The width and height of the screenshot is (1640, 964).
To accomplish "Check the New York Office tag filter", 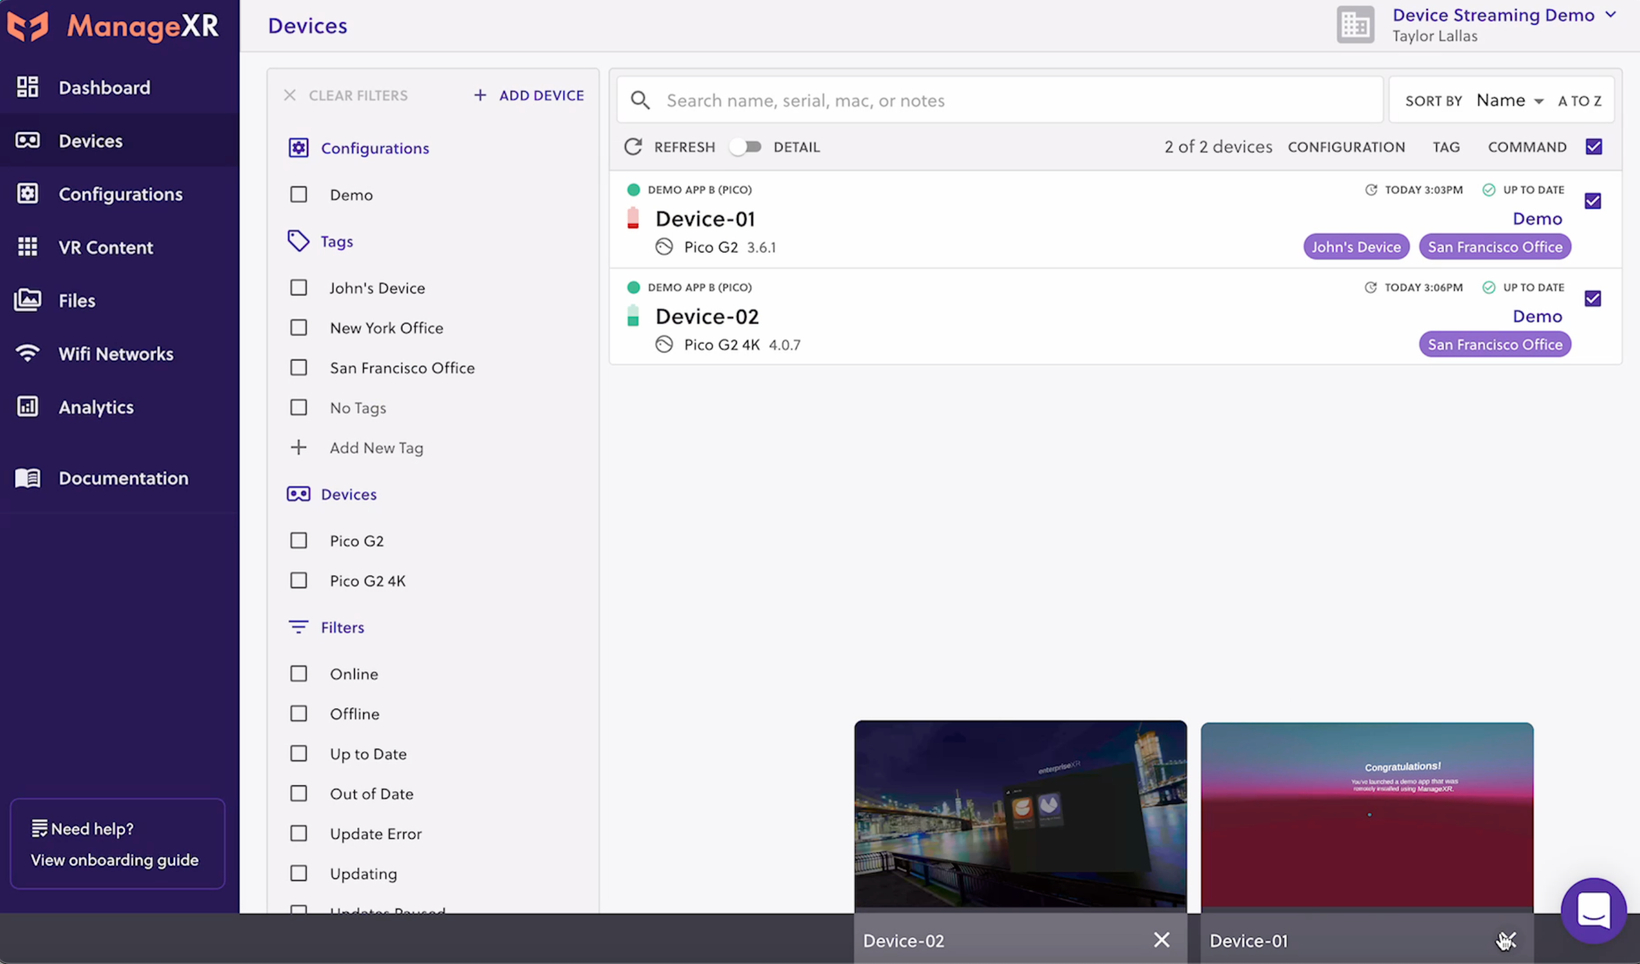I will (299, 328).
